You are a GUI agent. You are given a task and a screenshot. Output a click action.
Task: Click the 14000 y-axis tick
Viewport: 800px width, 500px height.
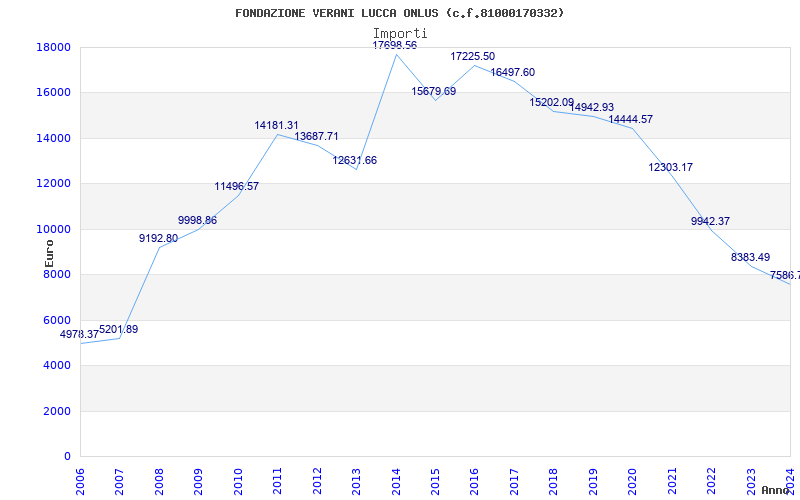coord(54,138)
